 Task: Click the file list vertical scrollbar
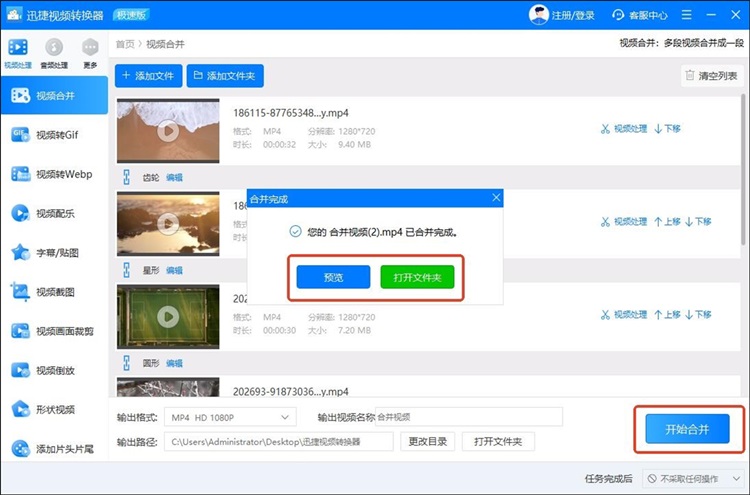point(744,172)
